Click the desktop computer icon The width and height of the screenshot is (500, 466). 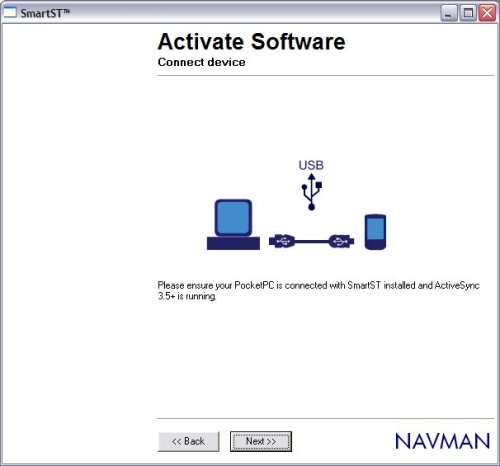point(233,224)
